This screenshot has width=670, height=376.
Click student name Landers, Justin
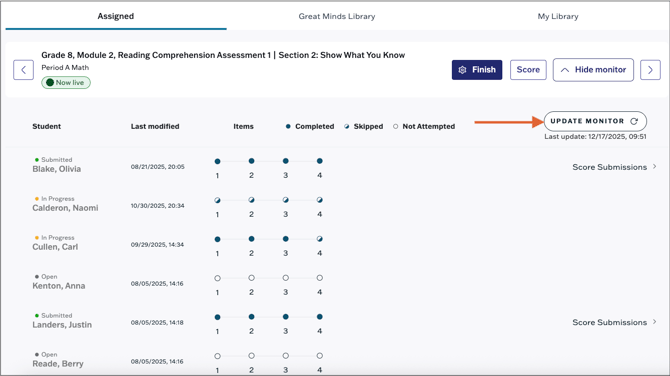[x=62, y=325]
